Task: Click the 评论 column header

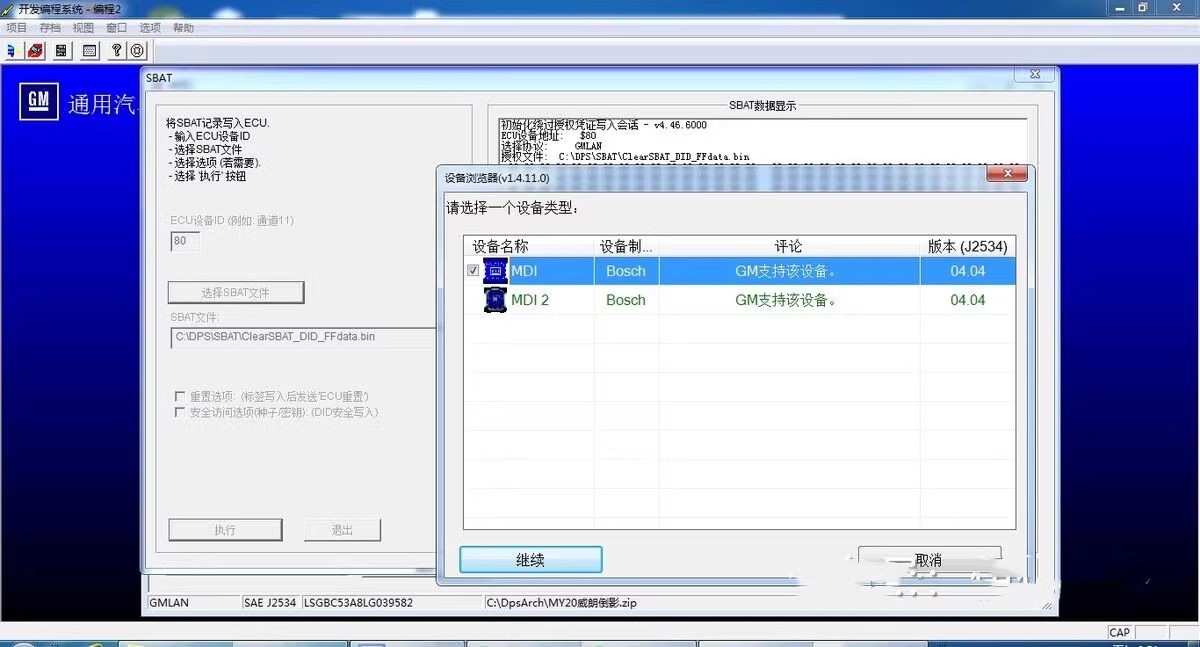Action: 789,246
